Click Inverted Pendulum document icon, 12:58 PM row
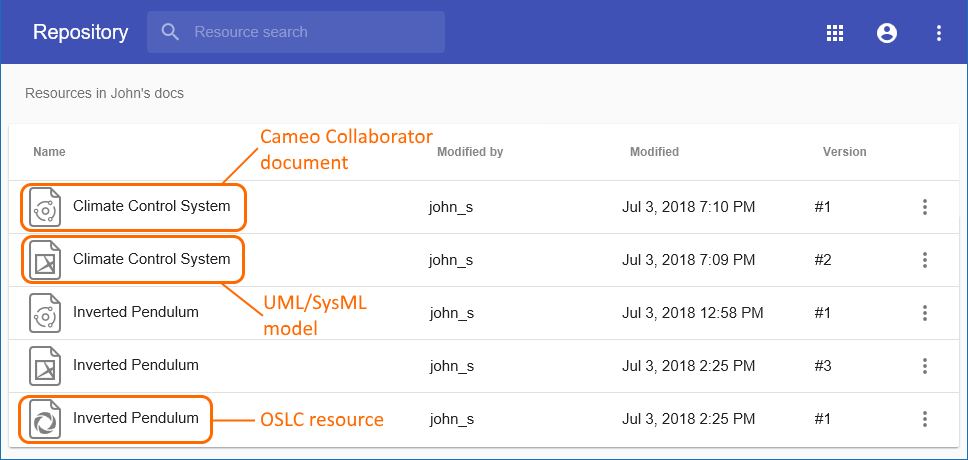 point(44,313)
